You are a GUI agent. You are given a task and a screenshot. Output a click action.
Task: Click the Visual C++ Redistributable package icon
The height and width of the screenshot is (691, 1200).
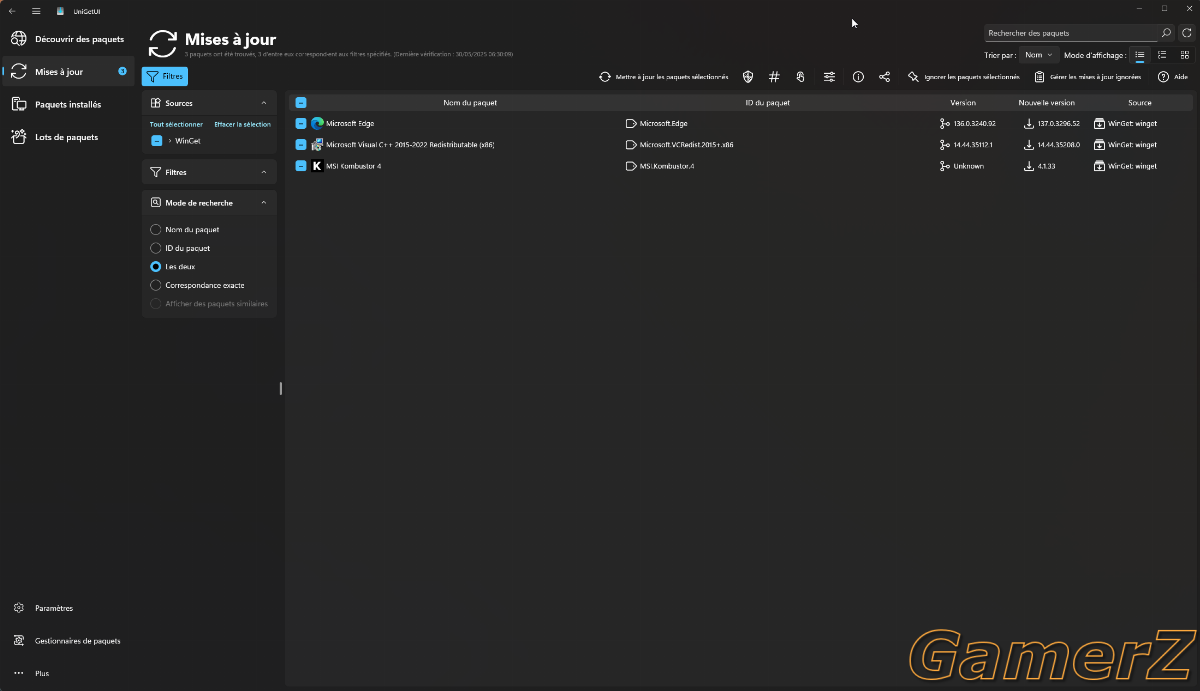(x=317, y=145)
